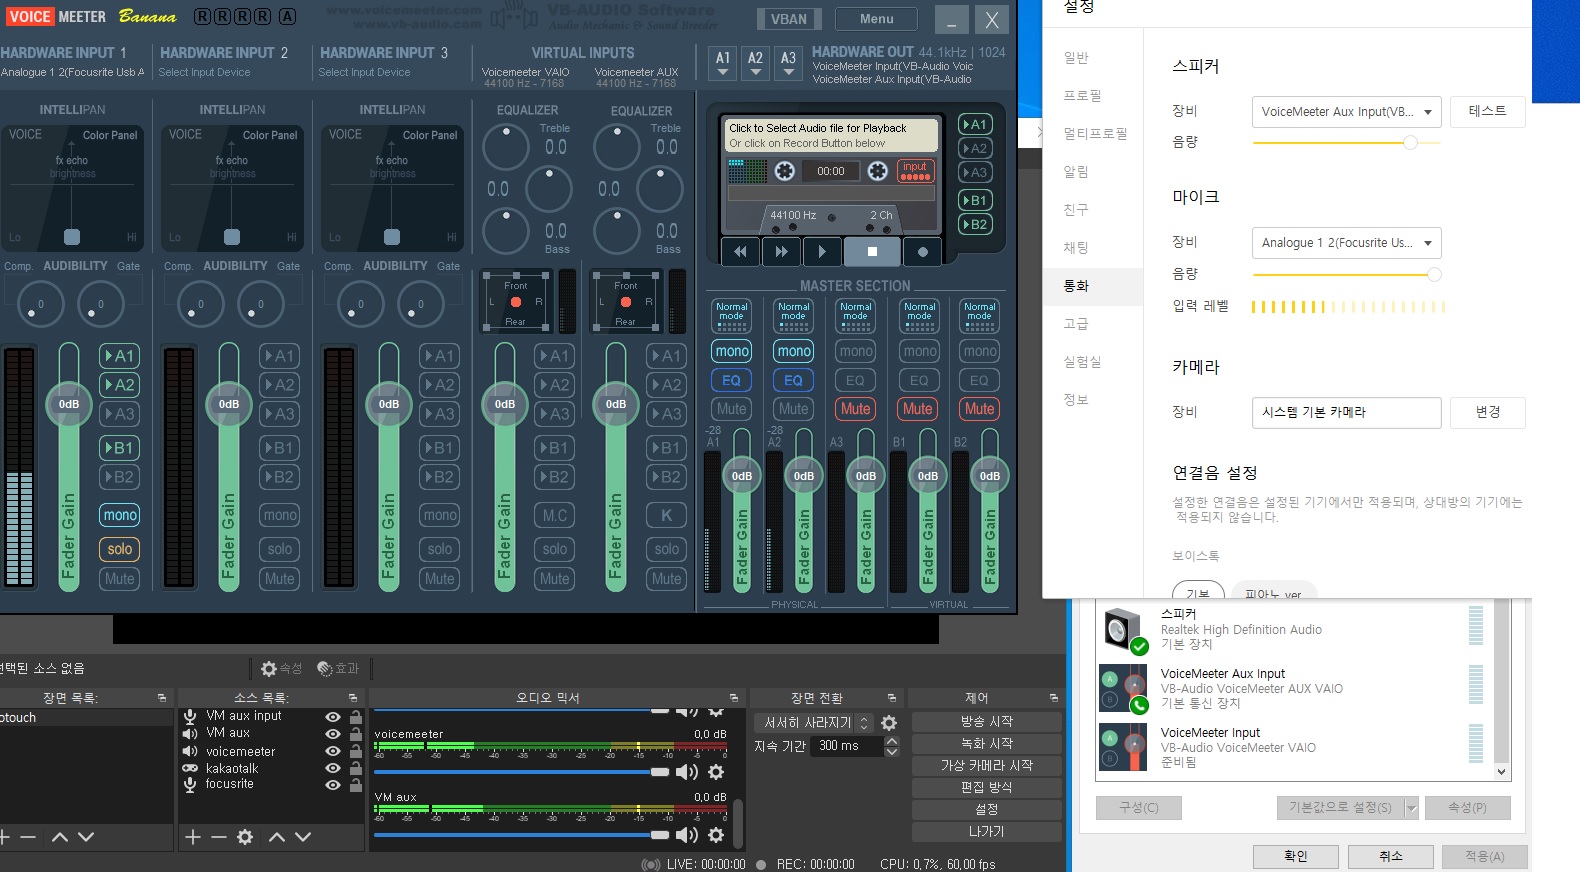Start recording with the cassette record button
This screenshot has width=1580, height=872.
point(922,252)
